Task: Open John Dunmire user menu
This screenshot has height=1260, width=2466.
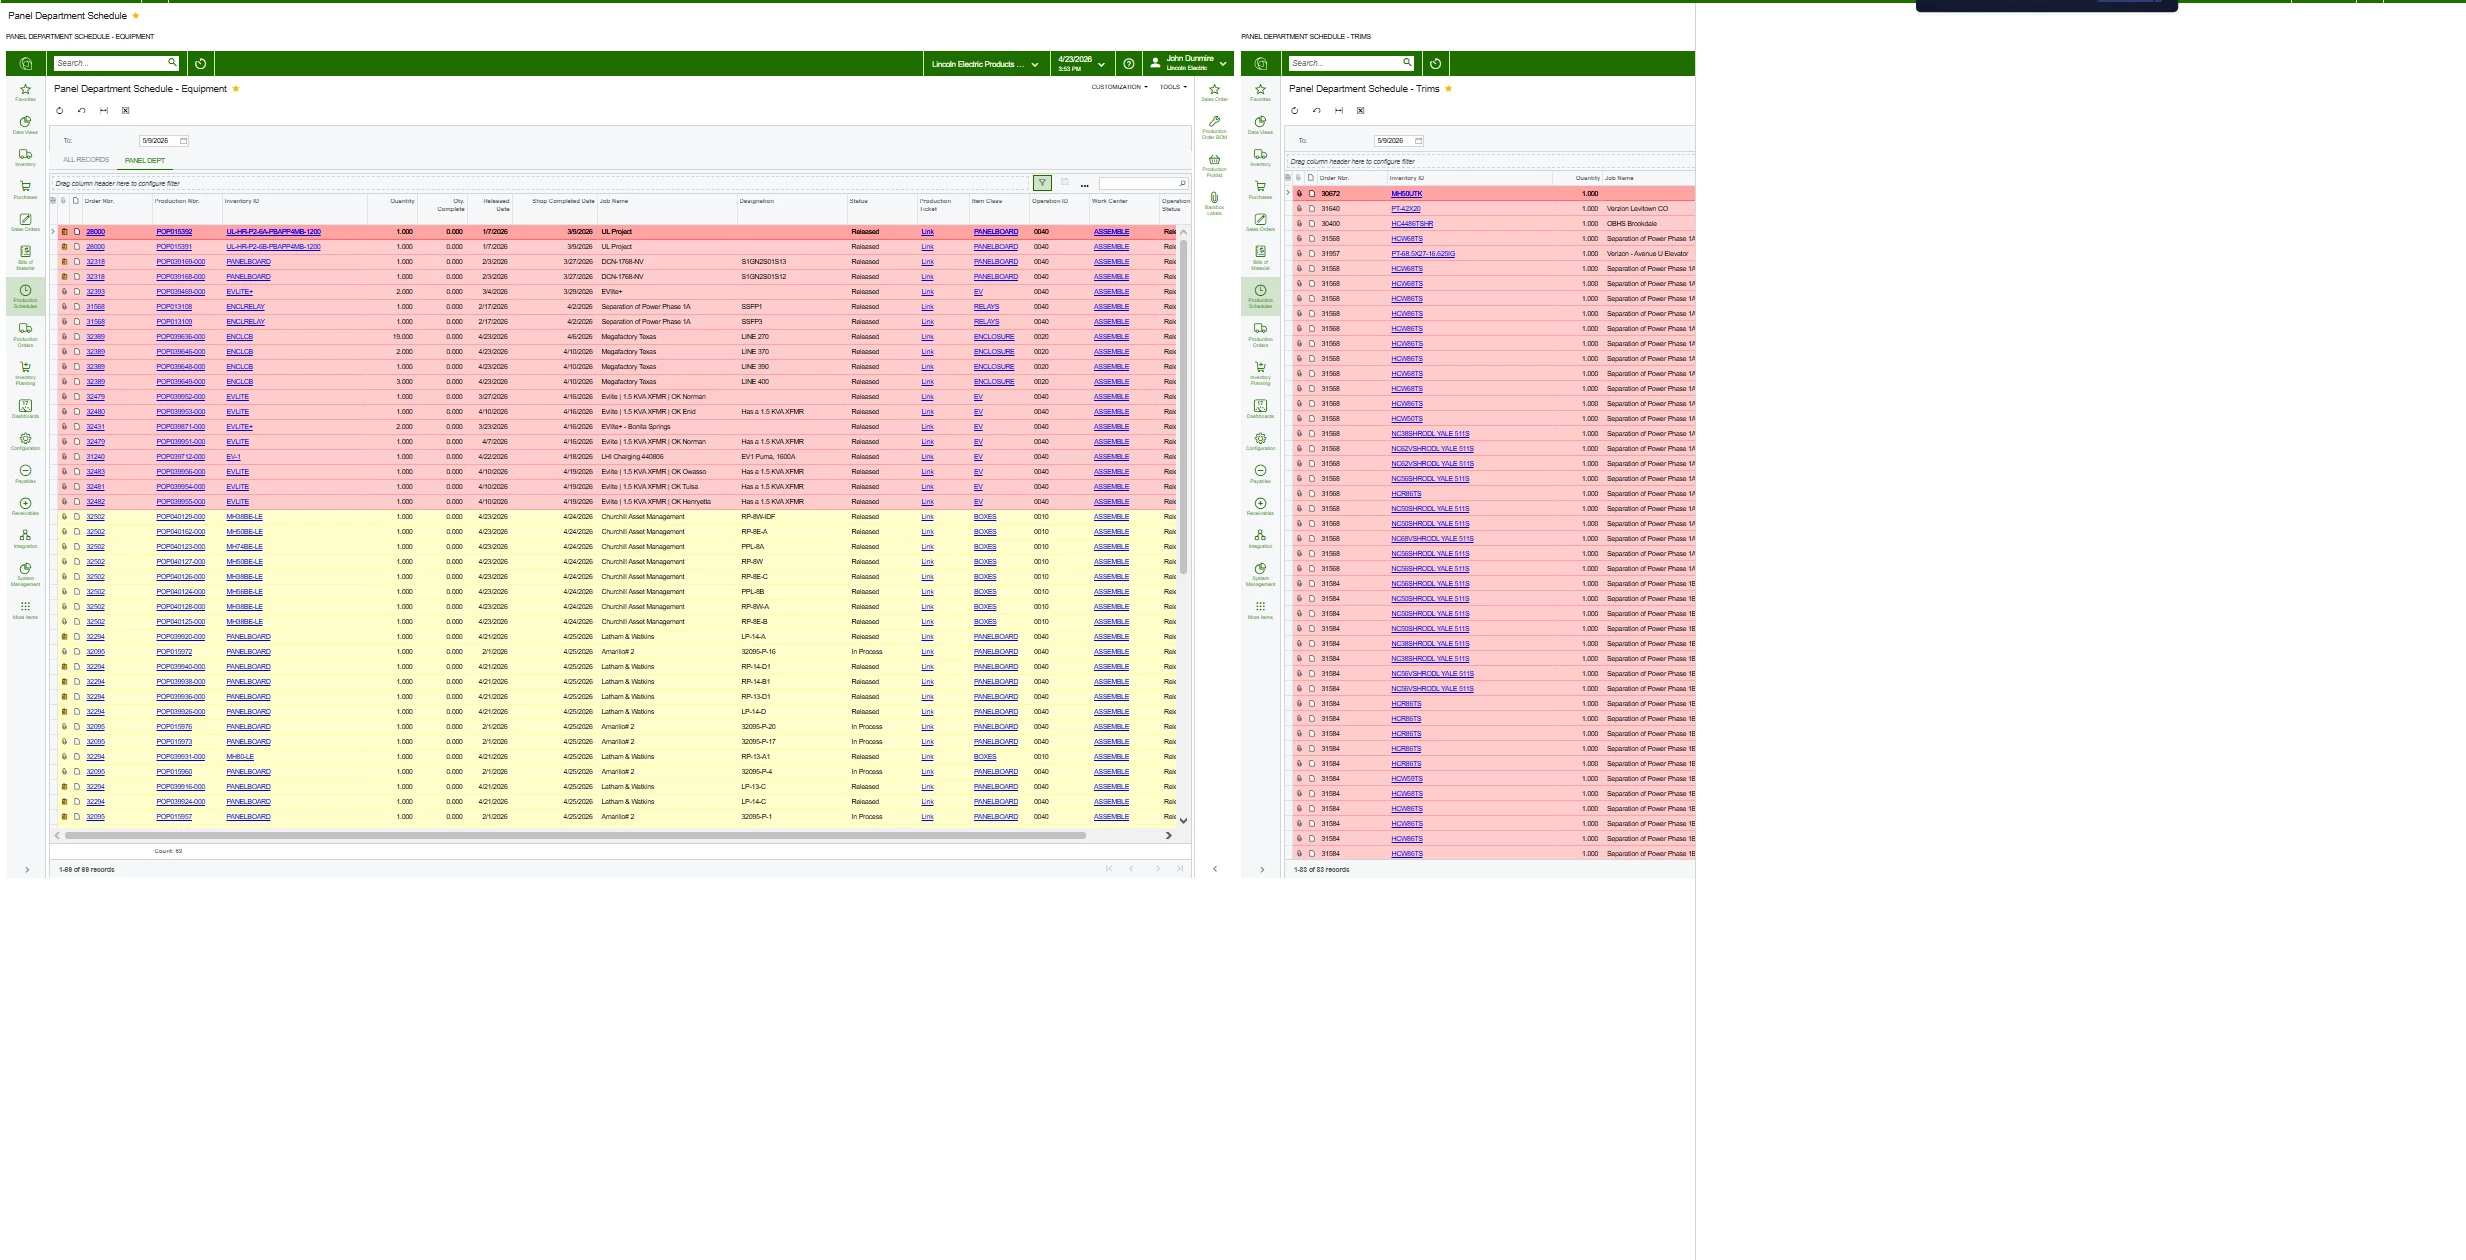Action: tap(1188, 63)
